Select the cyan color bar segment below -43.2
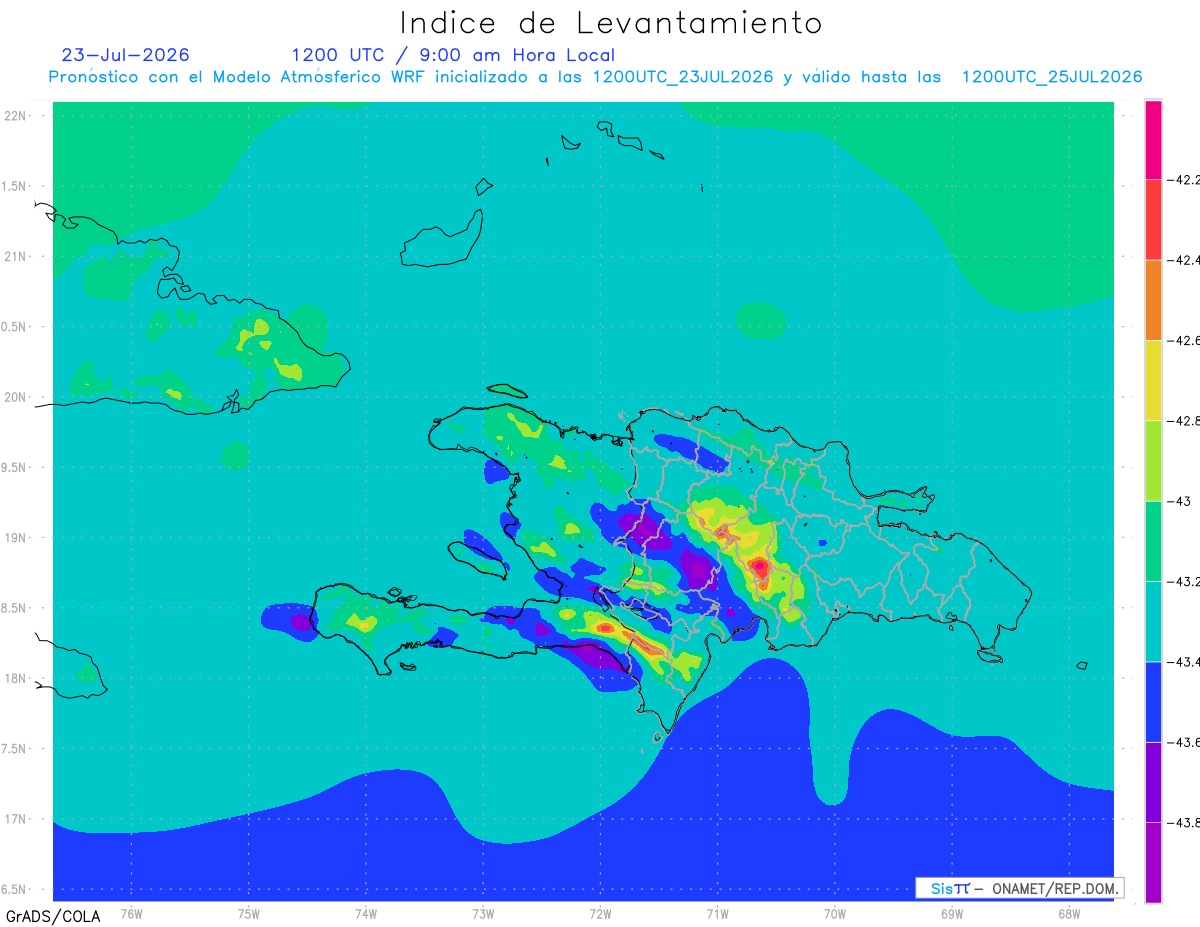 (1153, 621)
